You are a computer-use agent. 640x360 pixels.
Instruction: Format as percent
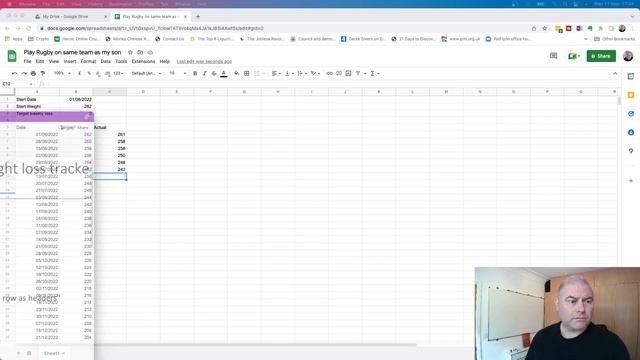[x=89, y=73]
